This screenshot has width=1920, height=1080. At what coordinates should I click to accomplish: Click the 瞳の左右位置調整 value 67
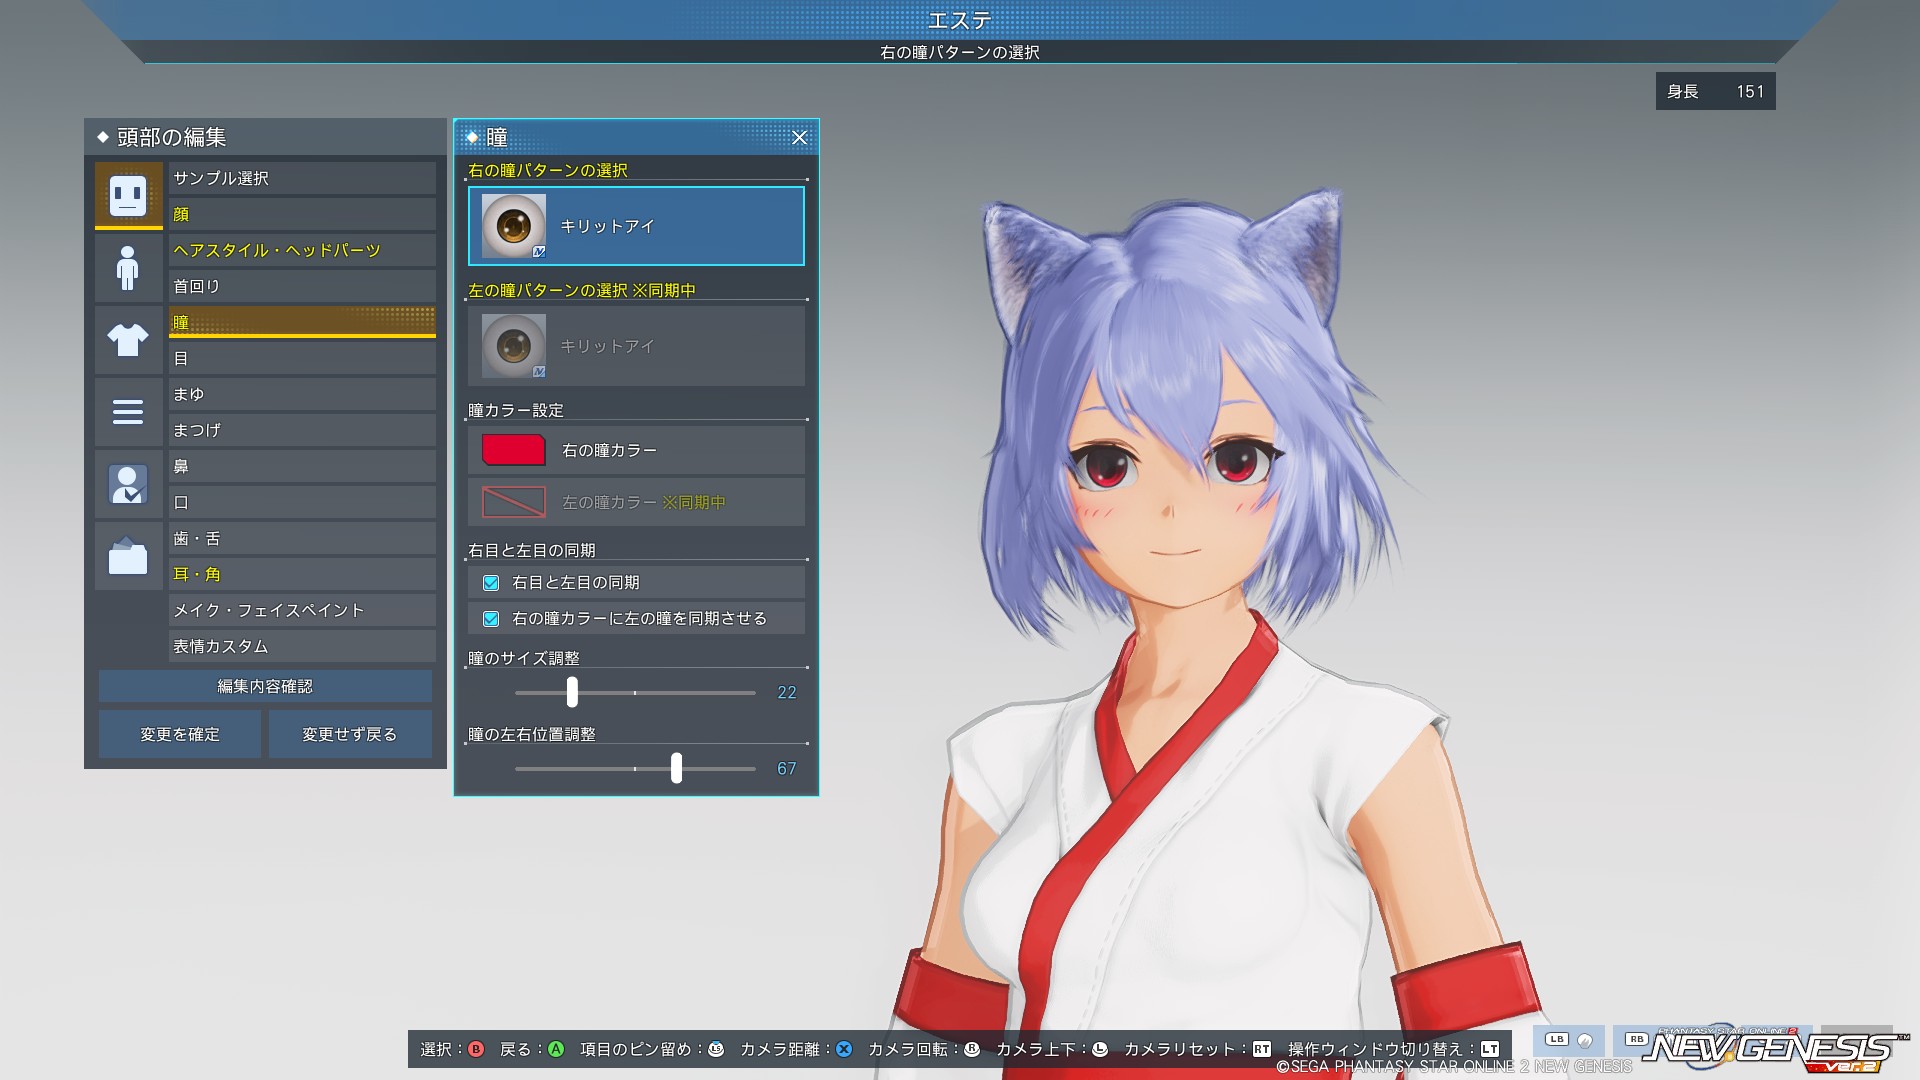pos(787,768)
